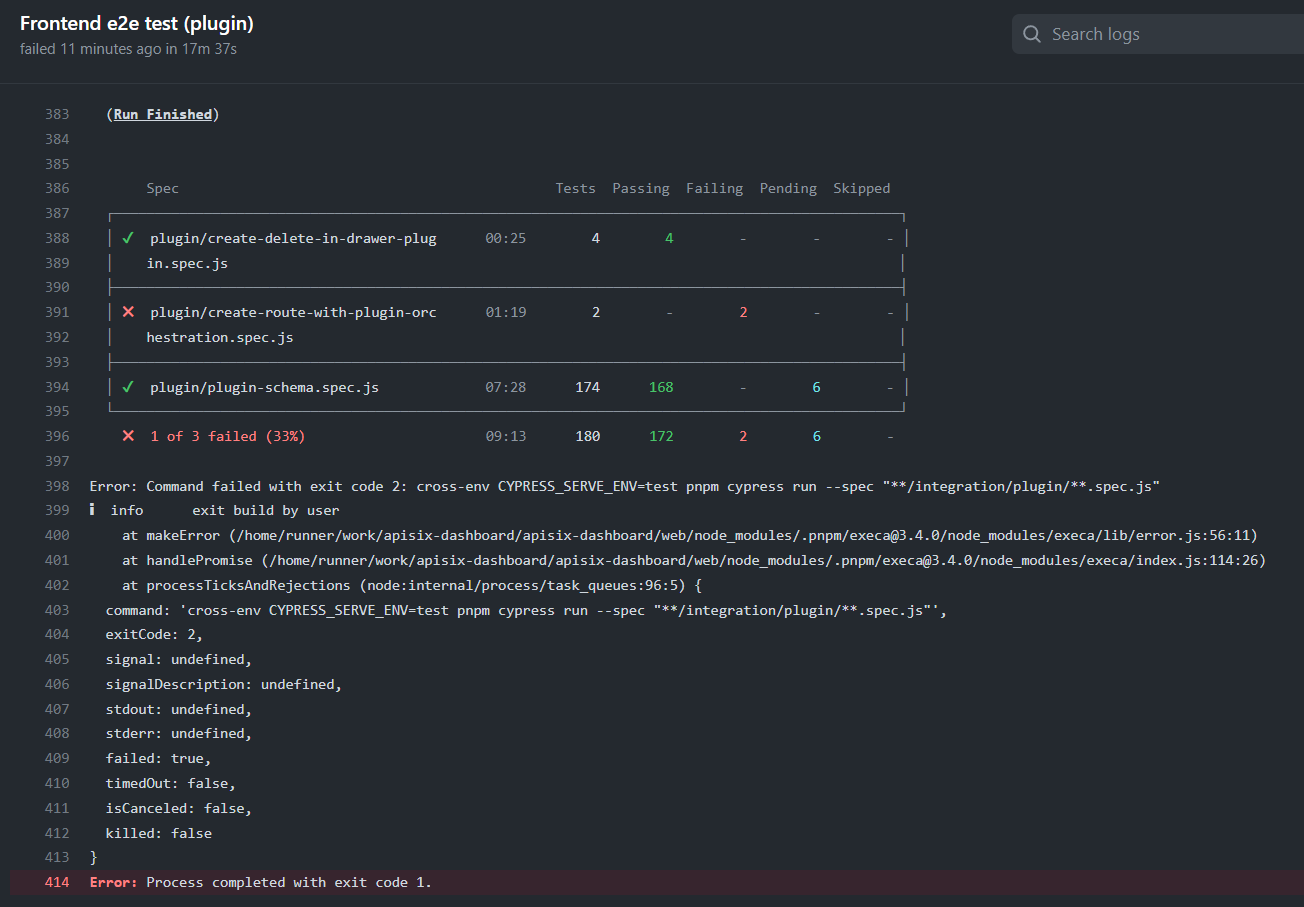Click the 172 total passing count
The height and width of the screenshot is (907, 1304).
click(x=661, y=436)
